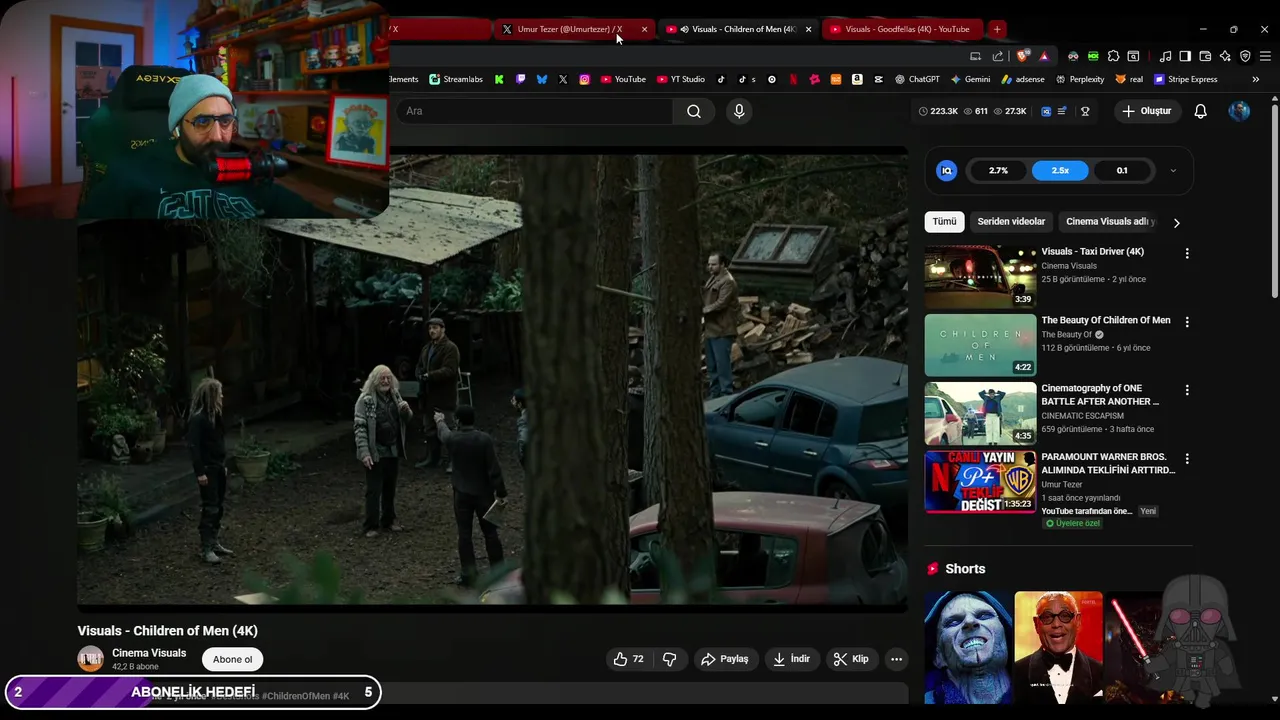Viewport: 1280px width, 720px height.
Task: Show more filter chips with right arrow
Action: (1176, 222)
